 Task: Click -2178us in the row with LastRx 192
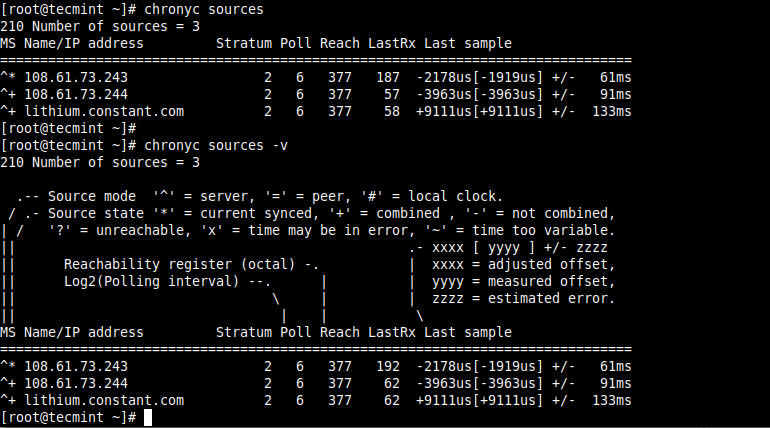click(444, 367)
